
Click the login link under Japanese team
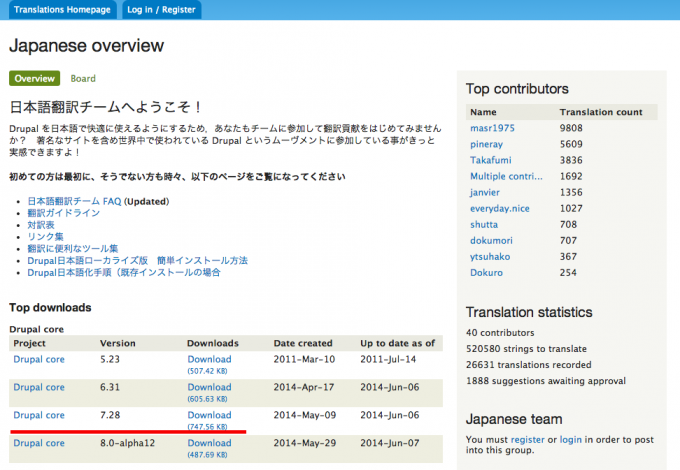click(x=571, y=439)
